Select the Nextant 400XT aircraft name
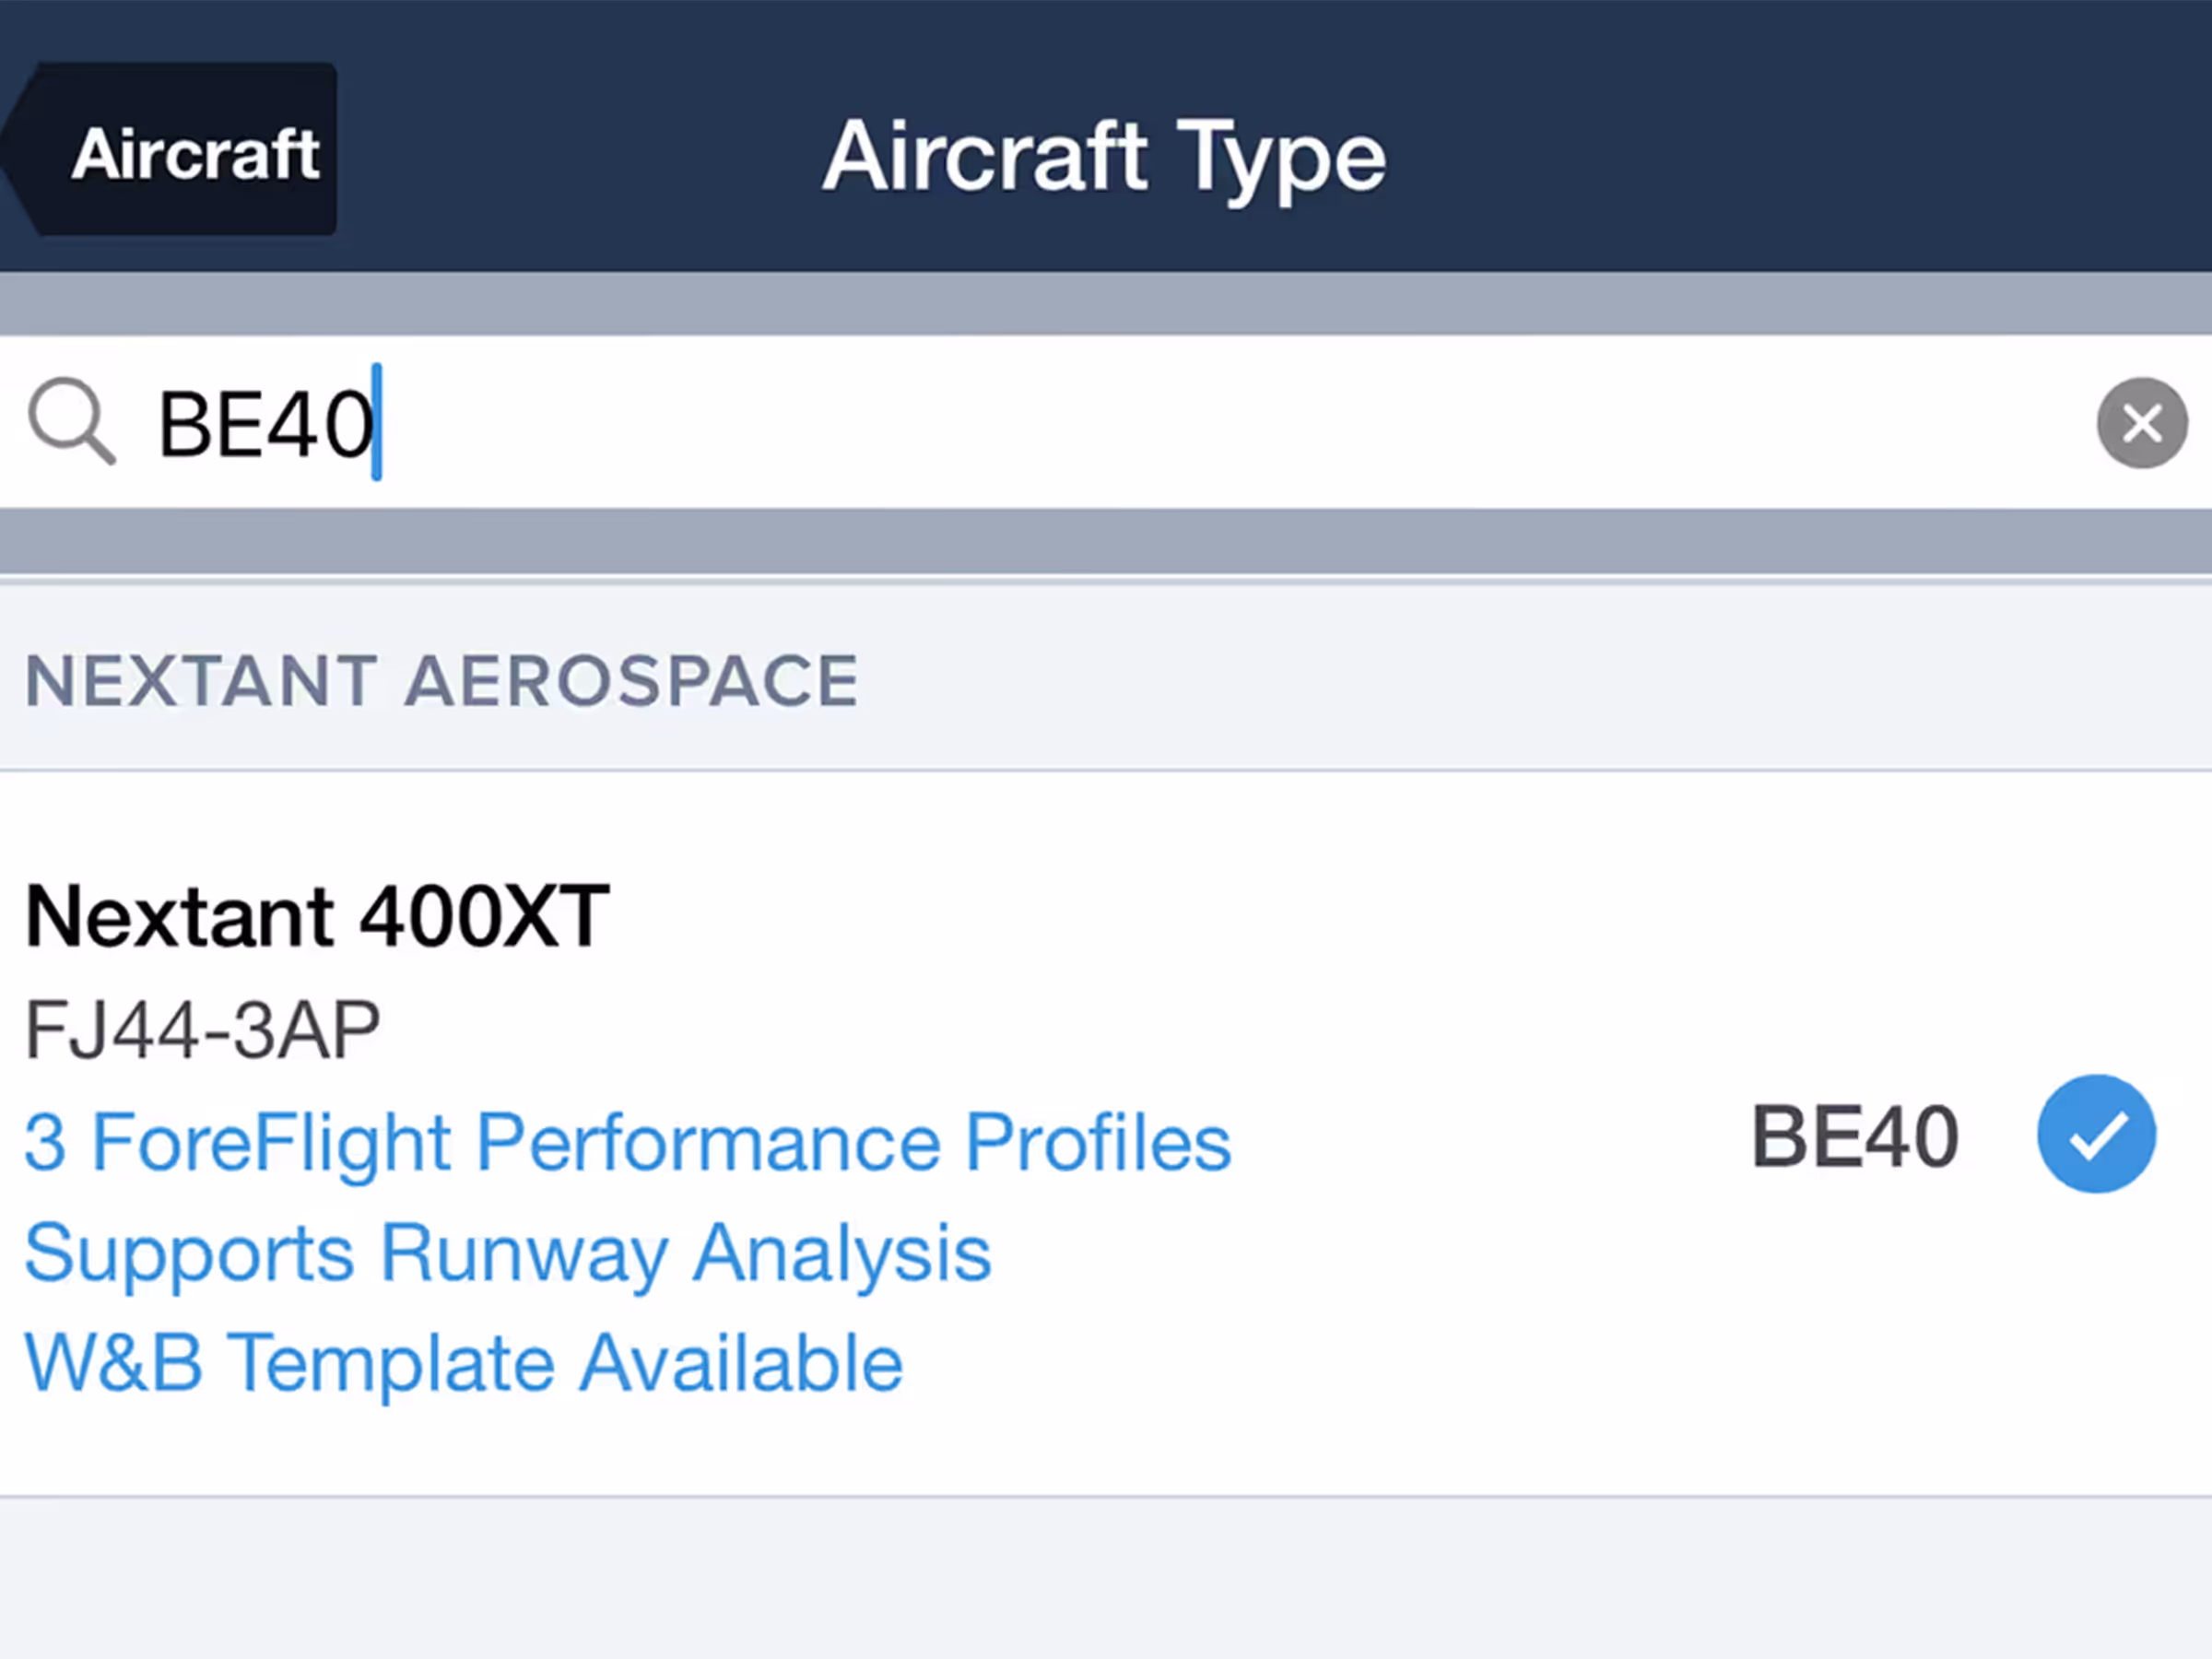 (x=317, y=915)
